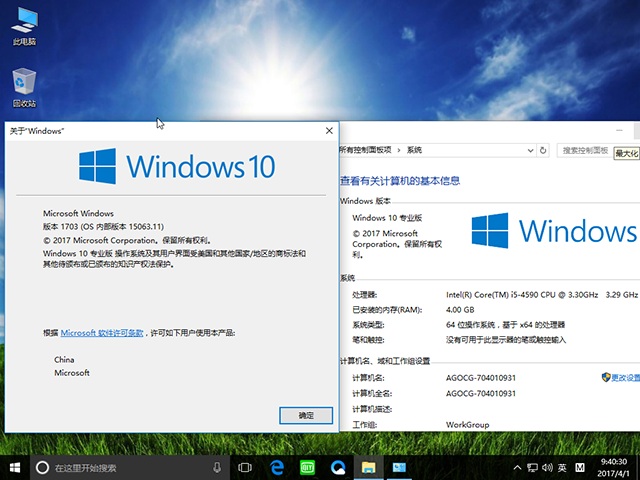Open the This PC desktop icon
This screenshot has height=480, width=640.
pos(24,27)
